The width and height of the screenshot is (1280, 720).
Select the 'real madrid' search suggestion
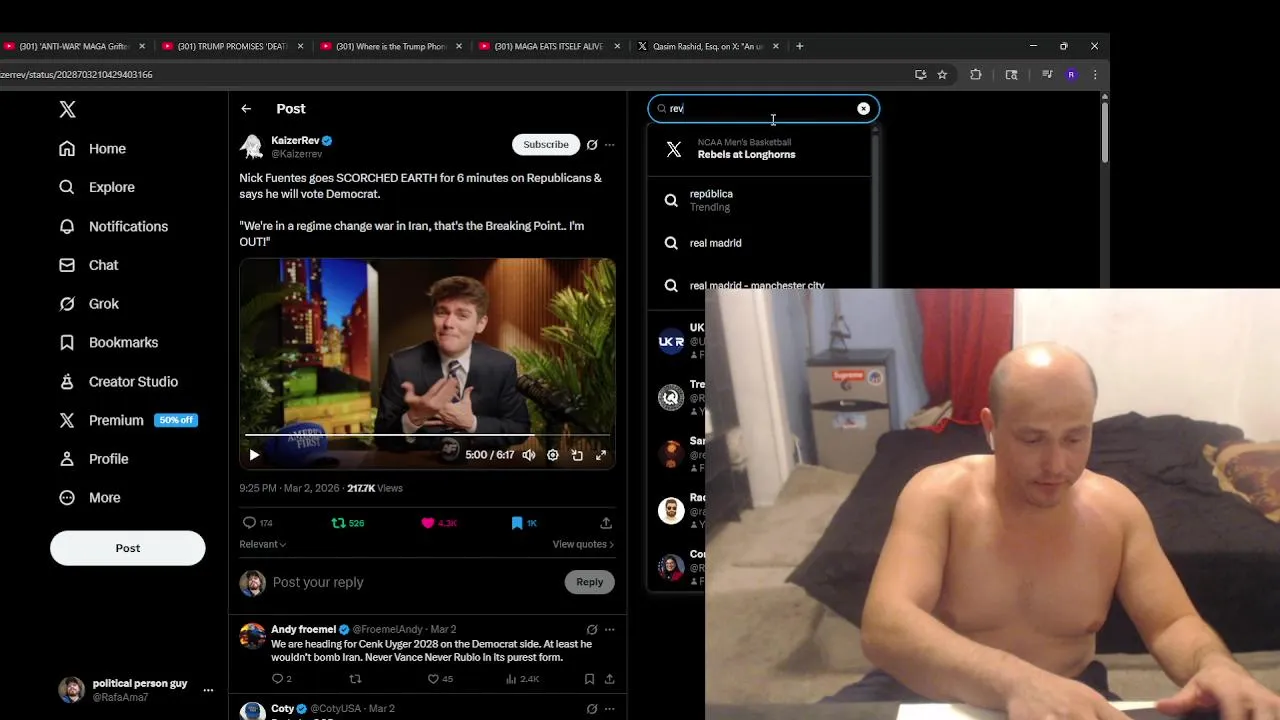tap(760, 243)
